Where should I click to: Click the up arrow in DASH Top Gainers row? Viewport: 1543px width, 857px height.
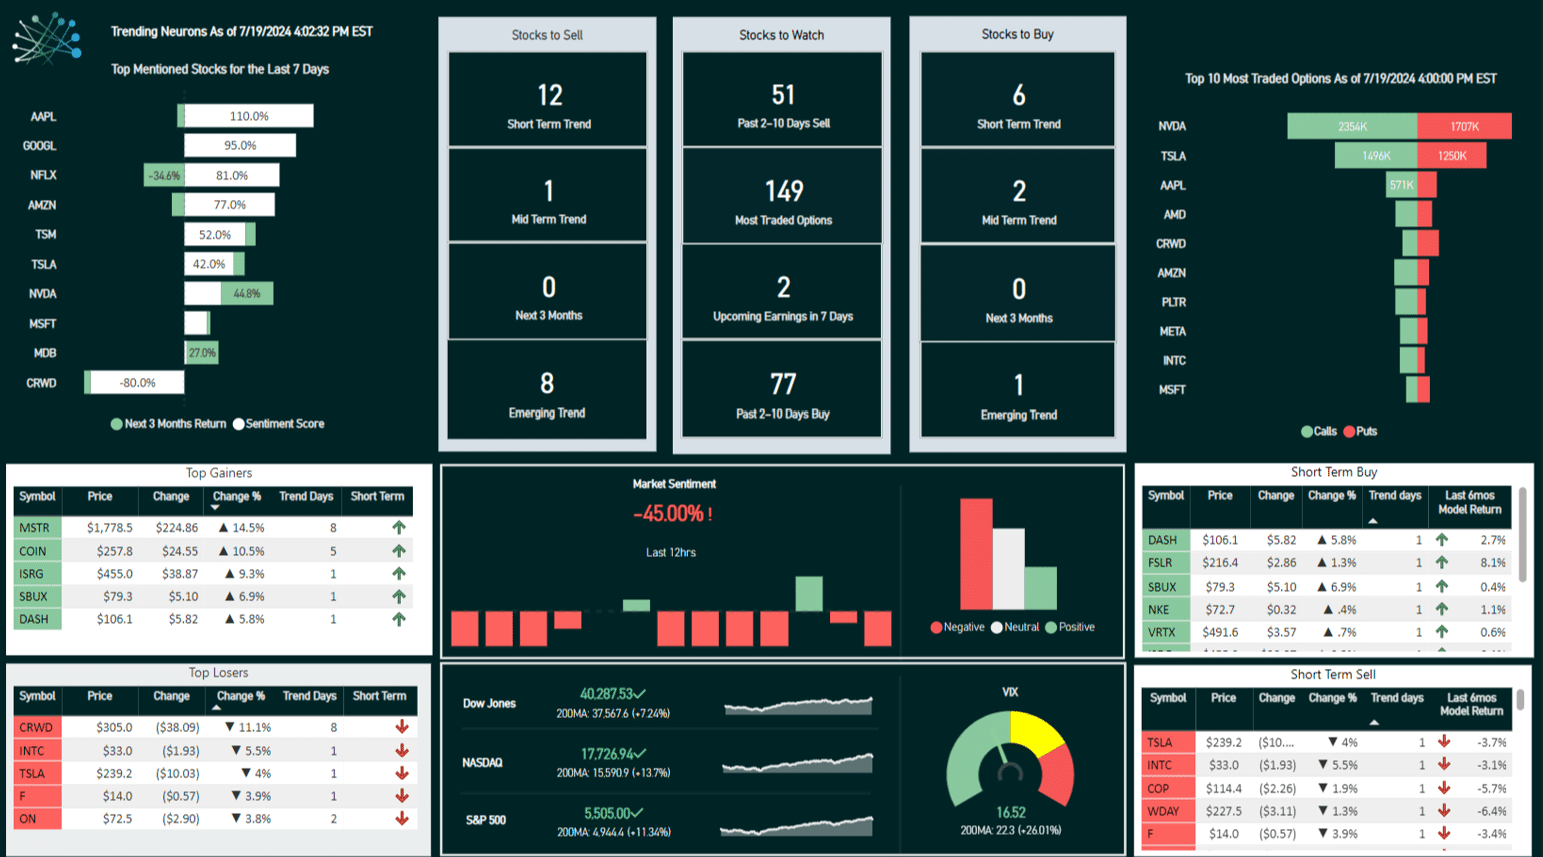399,619
